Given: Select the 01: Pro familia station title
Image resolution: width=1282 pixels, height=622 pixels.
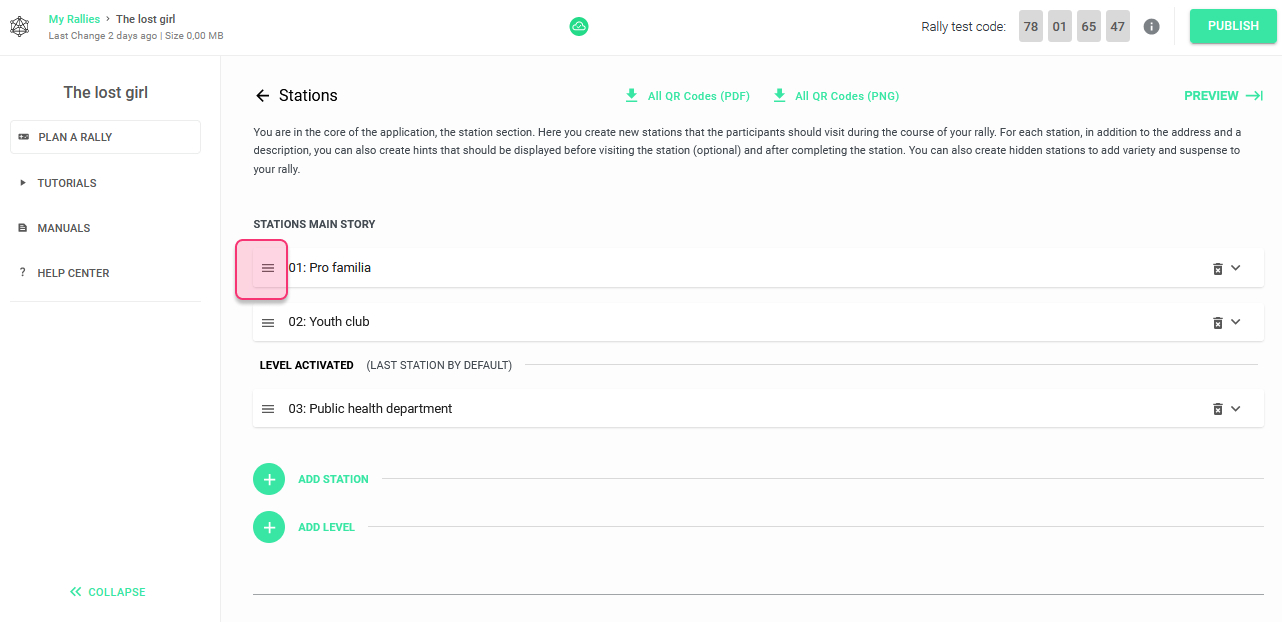Looking at the screenshot, I should pyautogui.click(x=330, y=268).
